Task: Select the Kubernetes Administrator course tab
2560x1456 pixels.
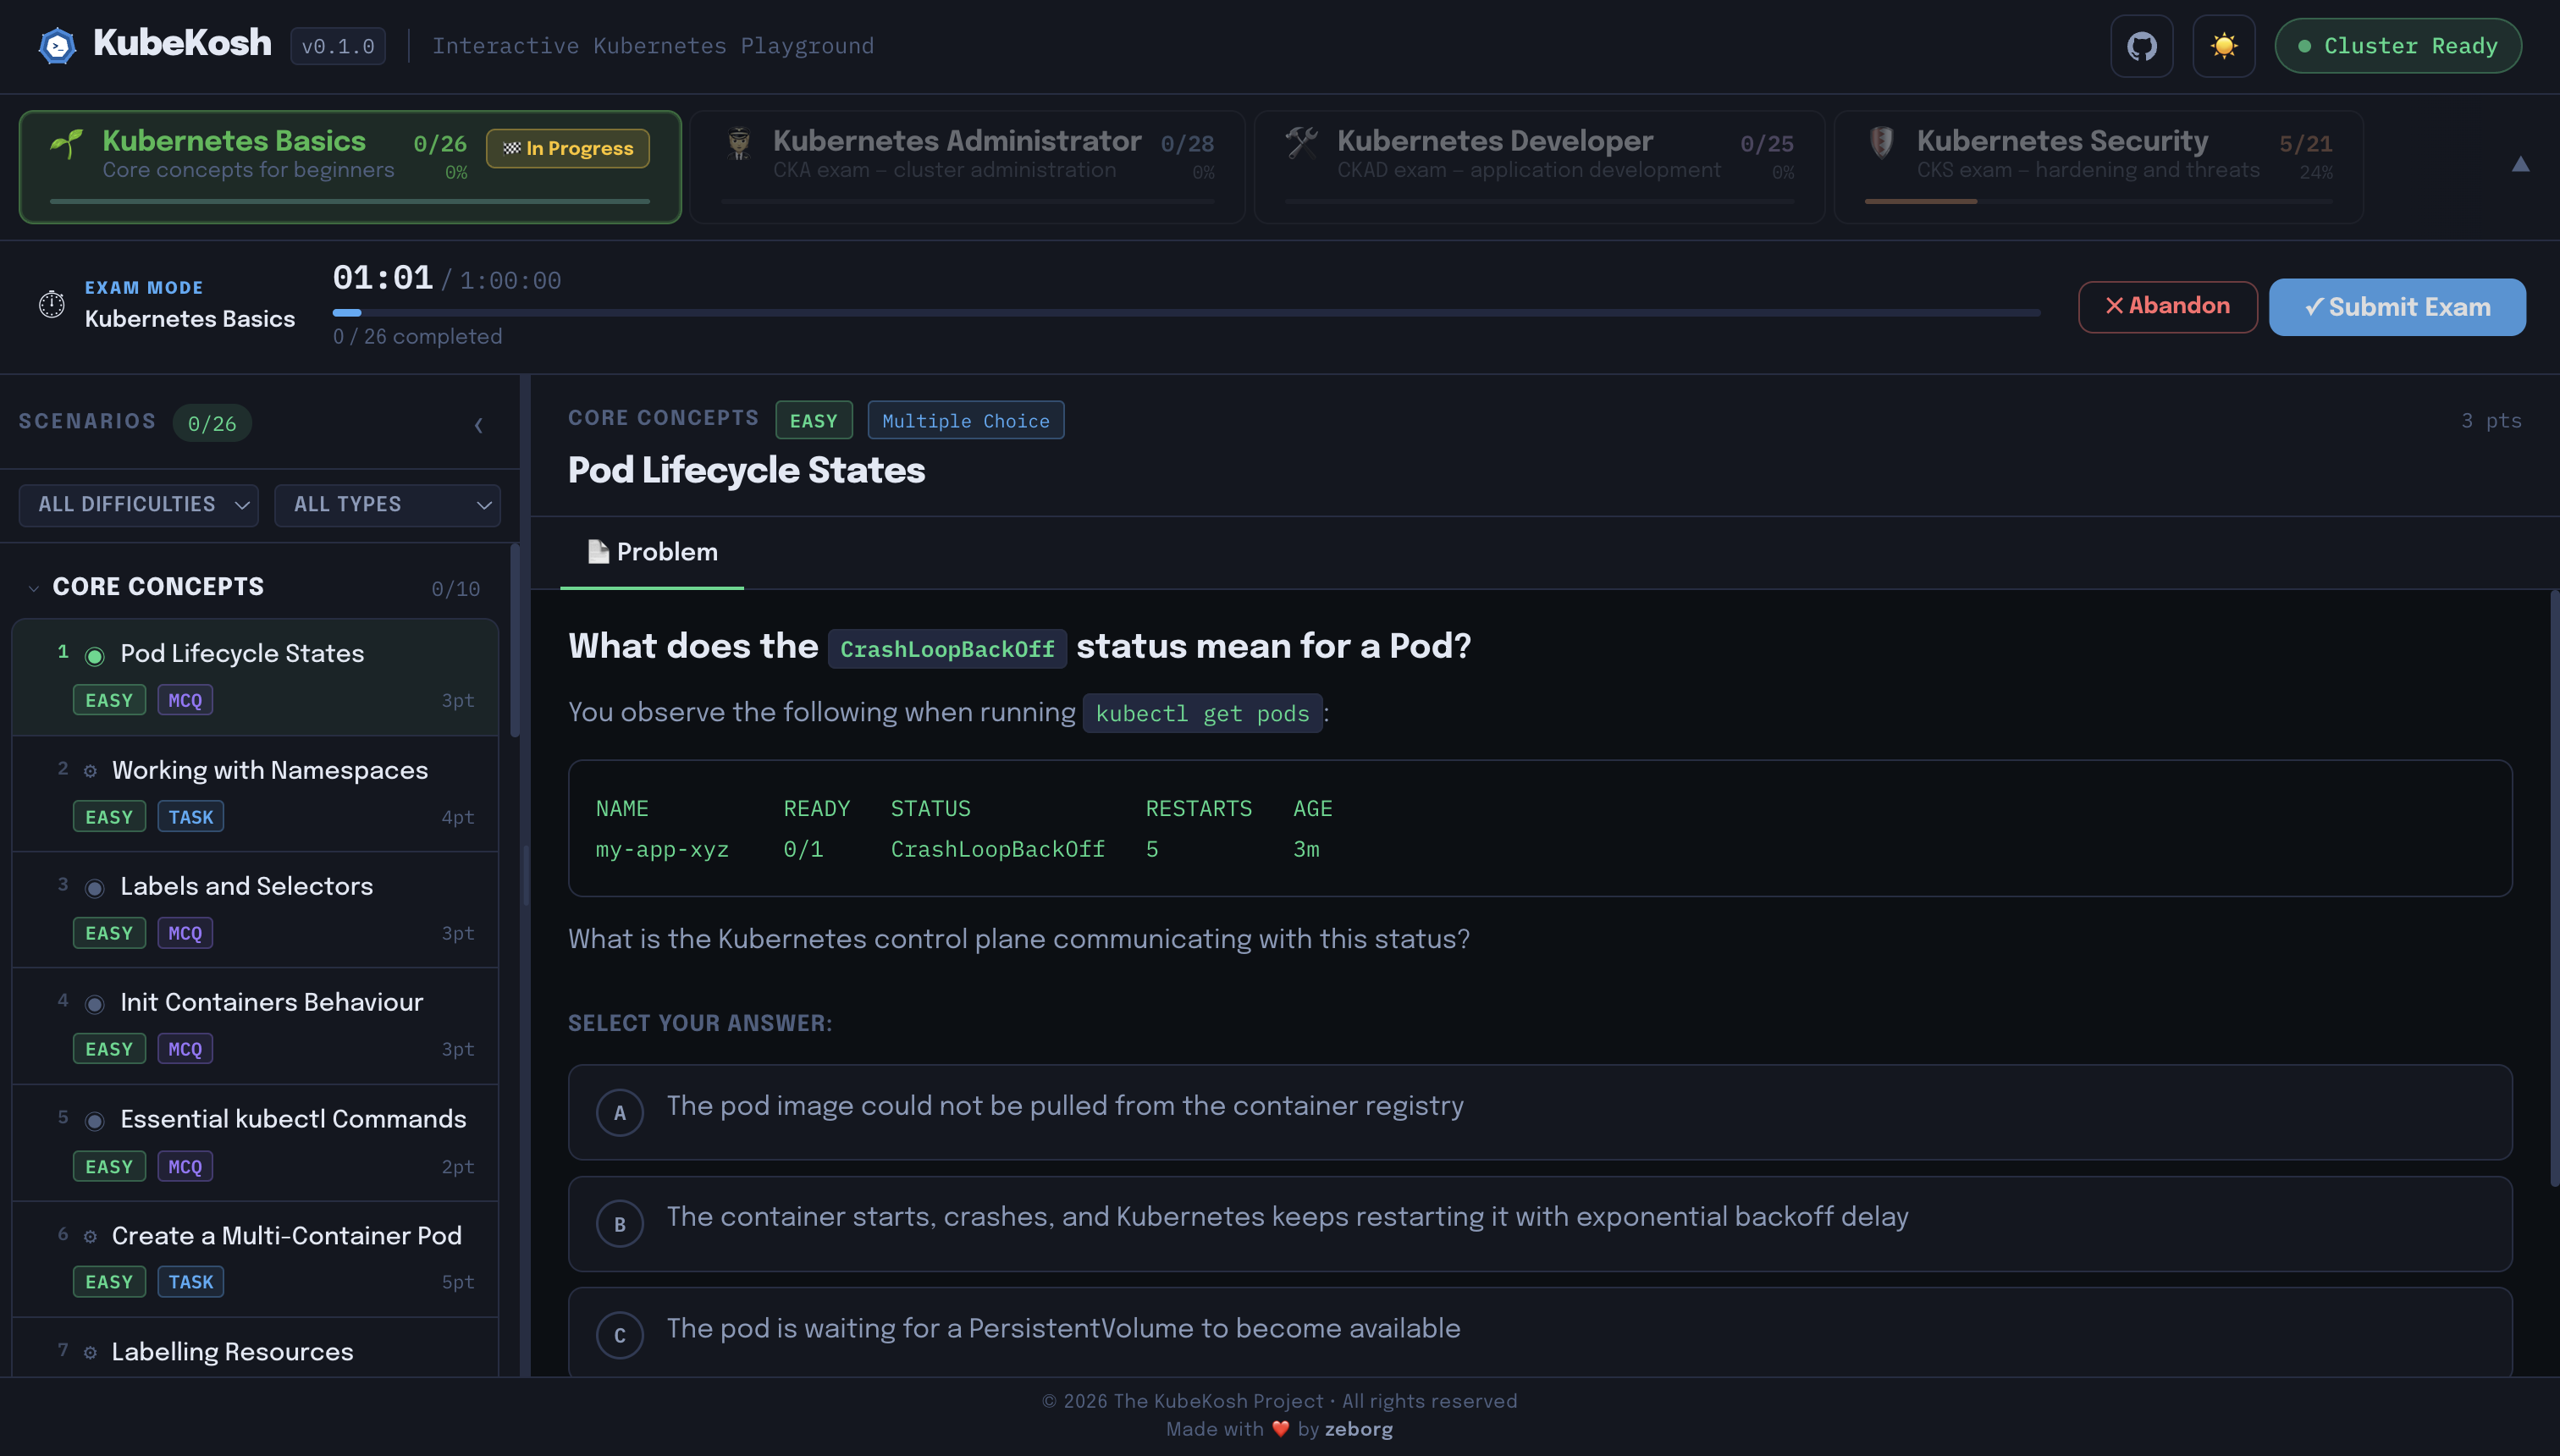Action: click(967, 166)
